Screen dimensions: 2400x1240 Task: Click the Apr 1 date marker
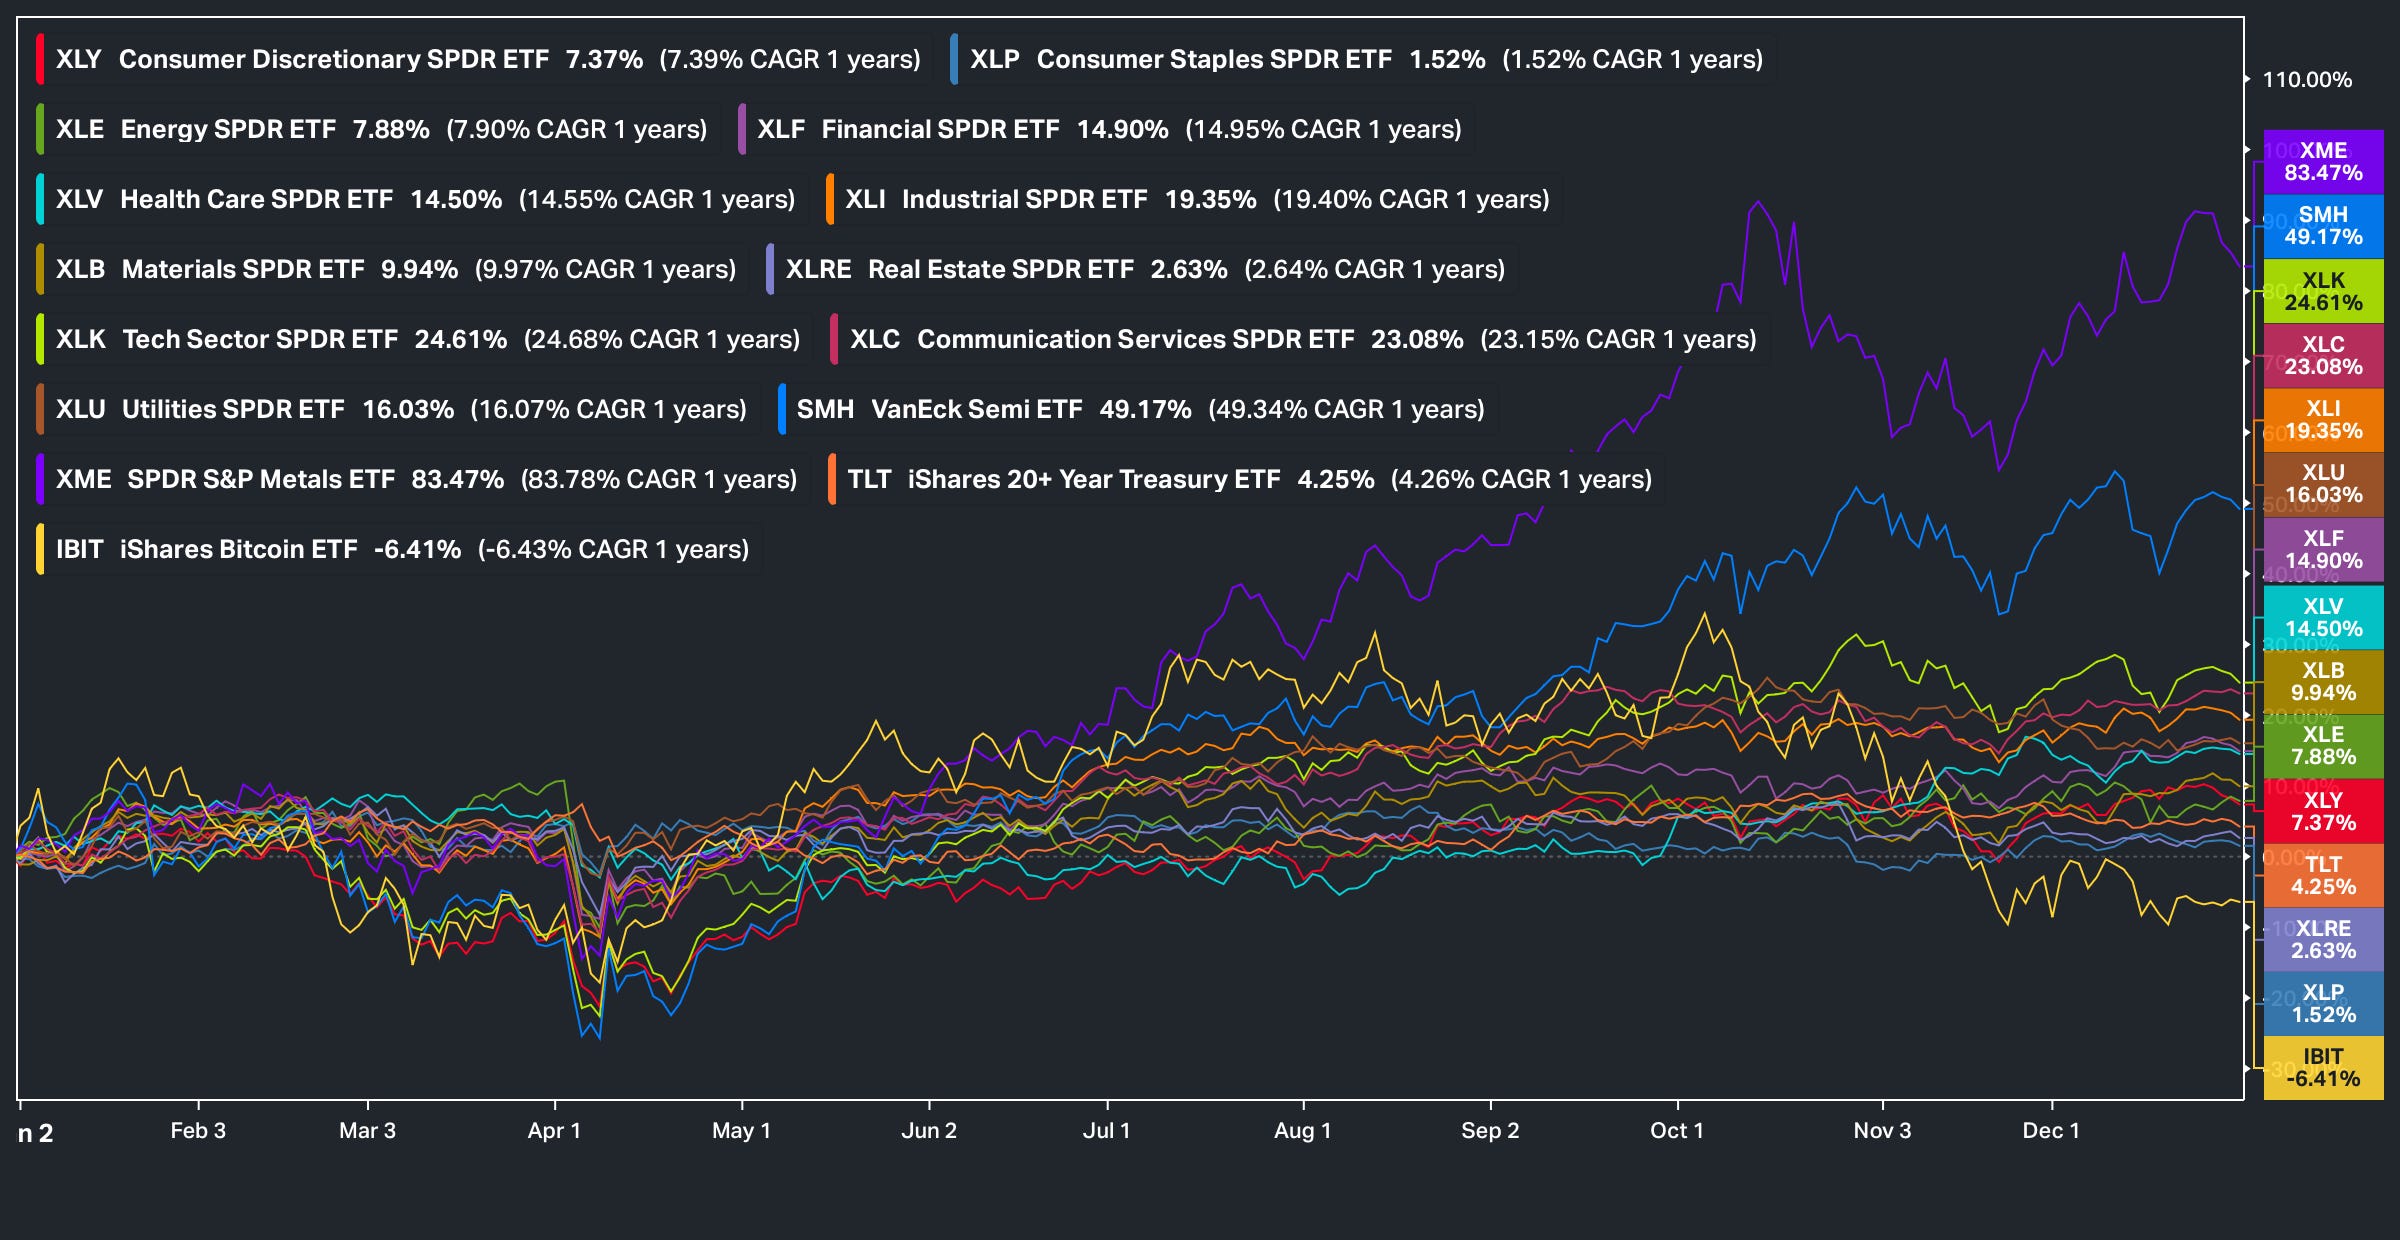click(x=554, y=1130)
